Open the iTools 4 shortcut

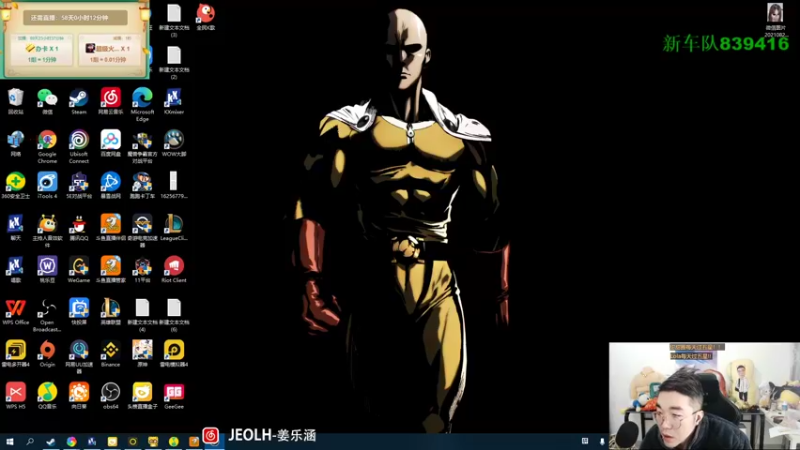pyautogui.click(x=47, y=183)
